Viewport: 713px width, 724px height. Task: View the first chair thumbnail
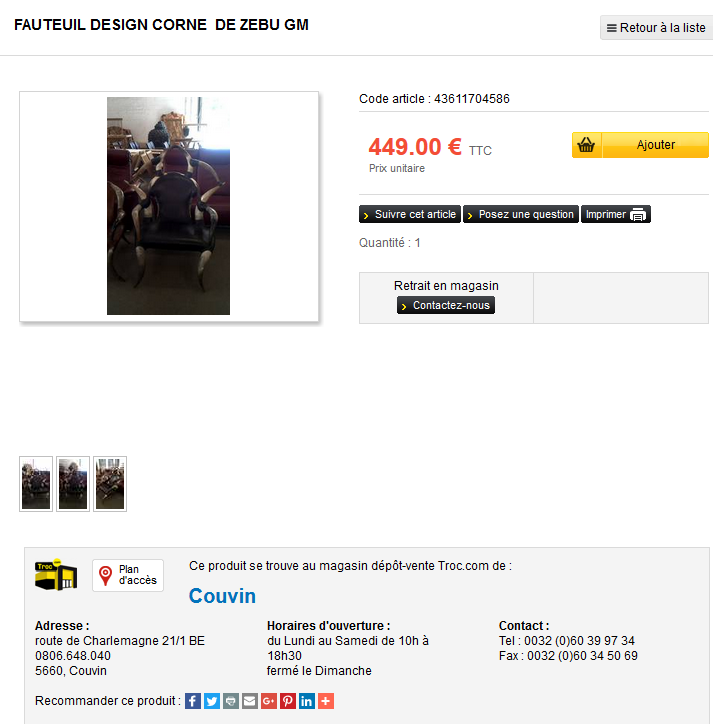36,484
